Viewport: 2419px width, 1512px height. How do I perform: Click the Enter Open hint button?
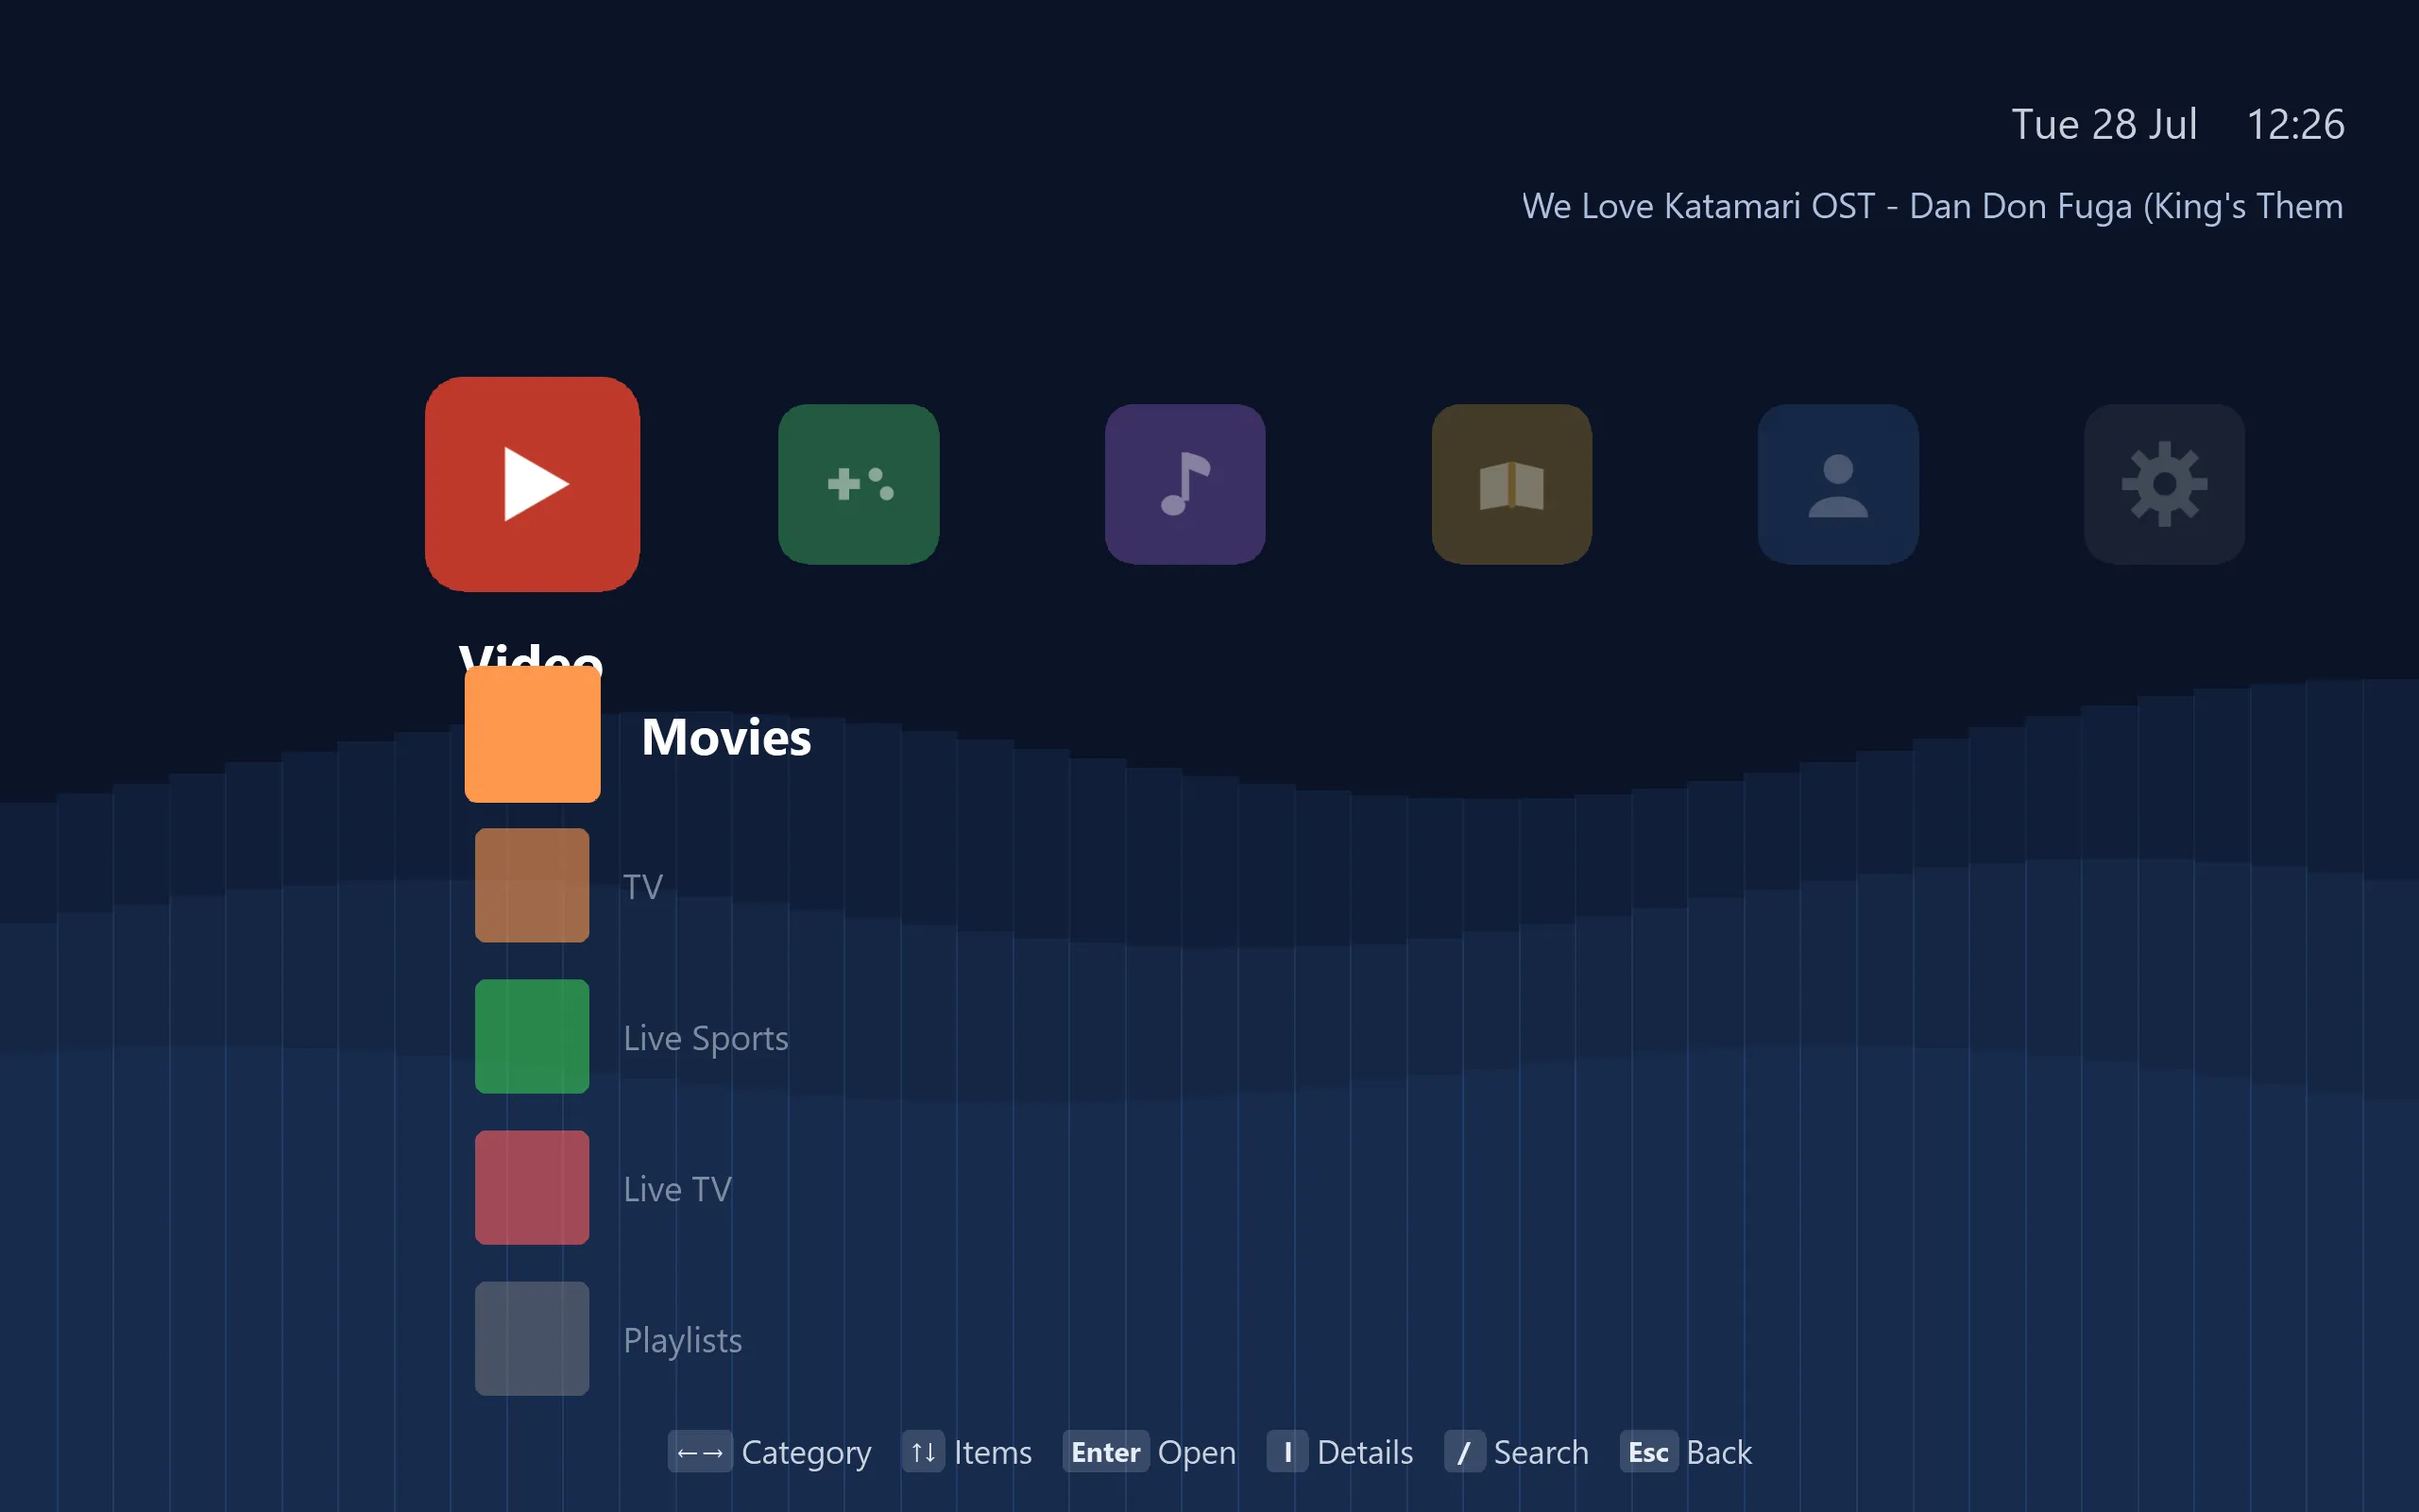pos(1150,1452)
